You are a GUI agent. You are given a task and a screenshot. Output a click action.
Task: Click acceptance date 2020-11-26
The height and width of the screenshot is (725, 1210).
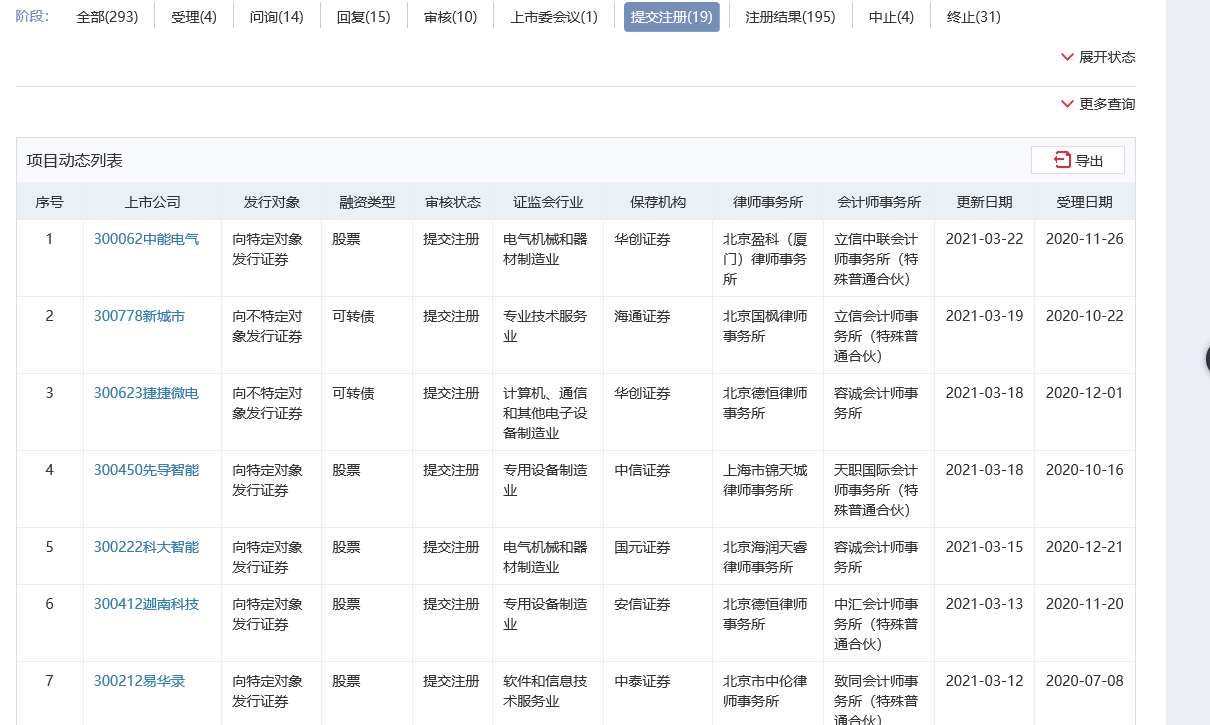1085,239
